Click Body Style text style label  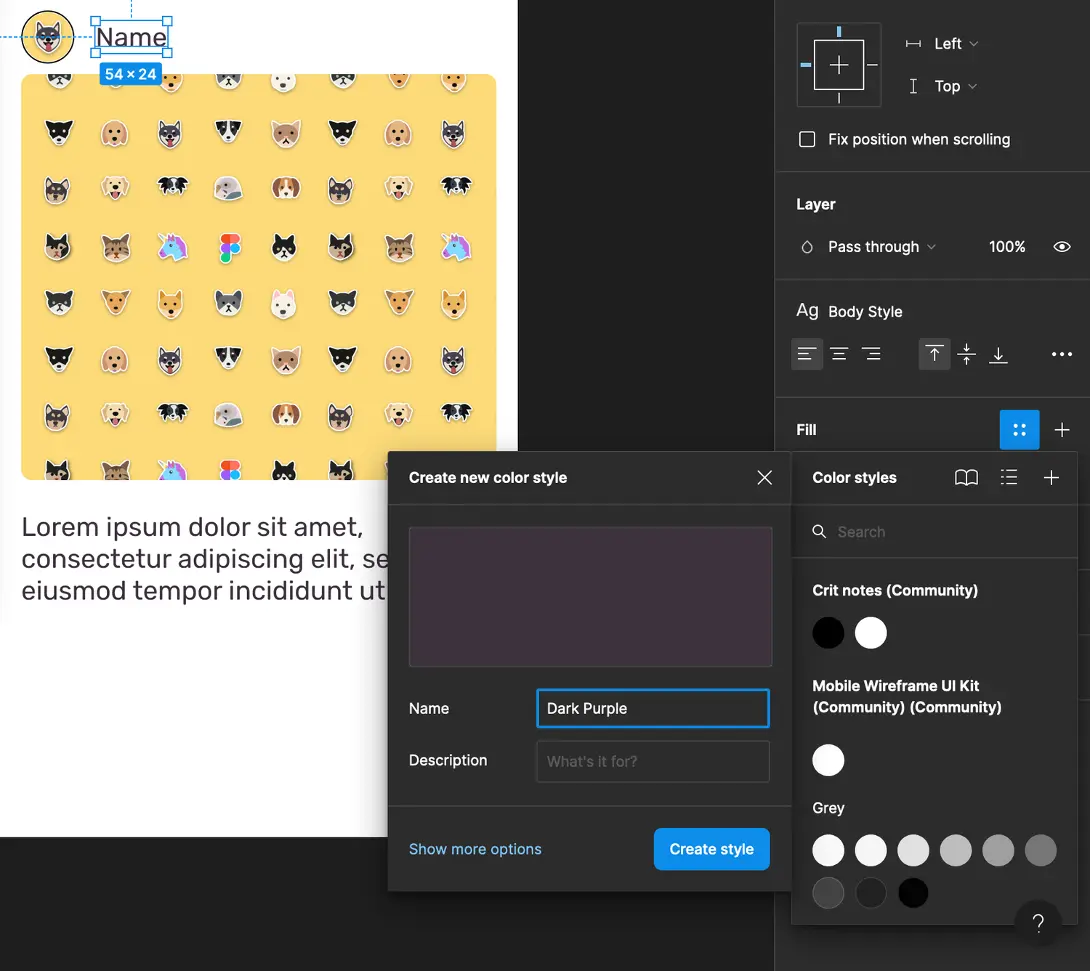pos(865,311)
